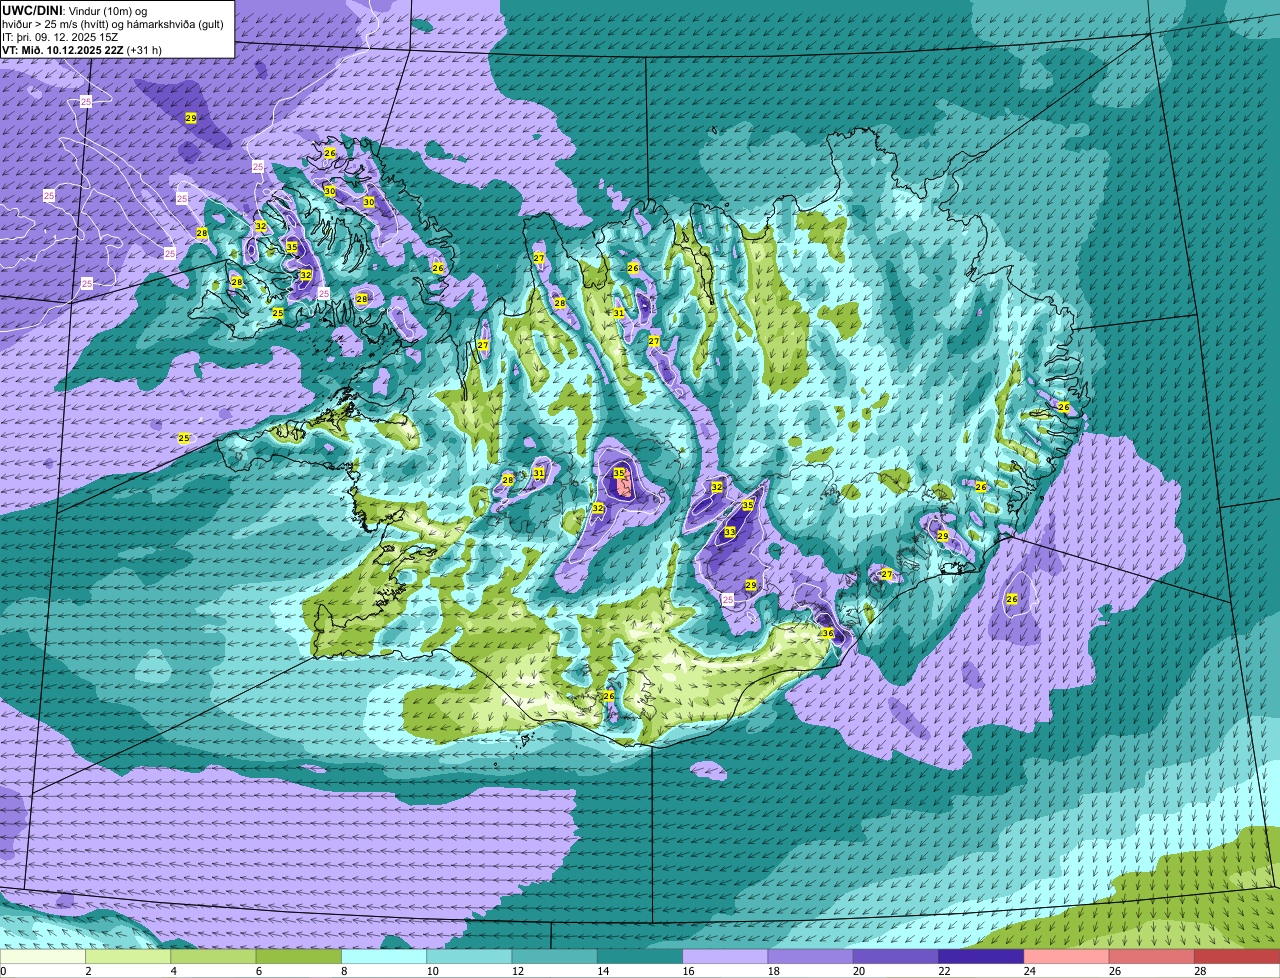Click the 20–22 m/s purple legend swatch
Image resolution: width=1280 pixels, height=978 pixels.
(896, 957)
